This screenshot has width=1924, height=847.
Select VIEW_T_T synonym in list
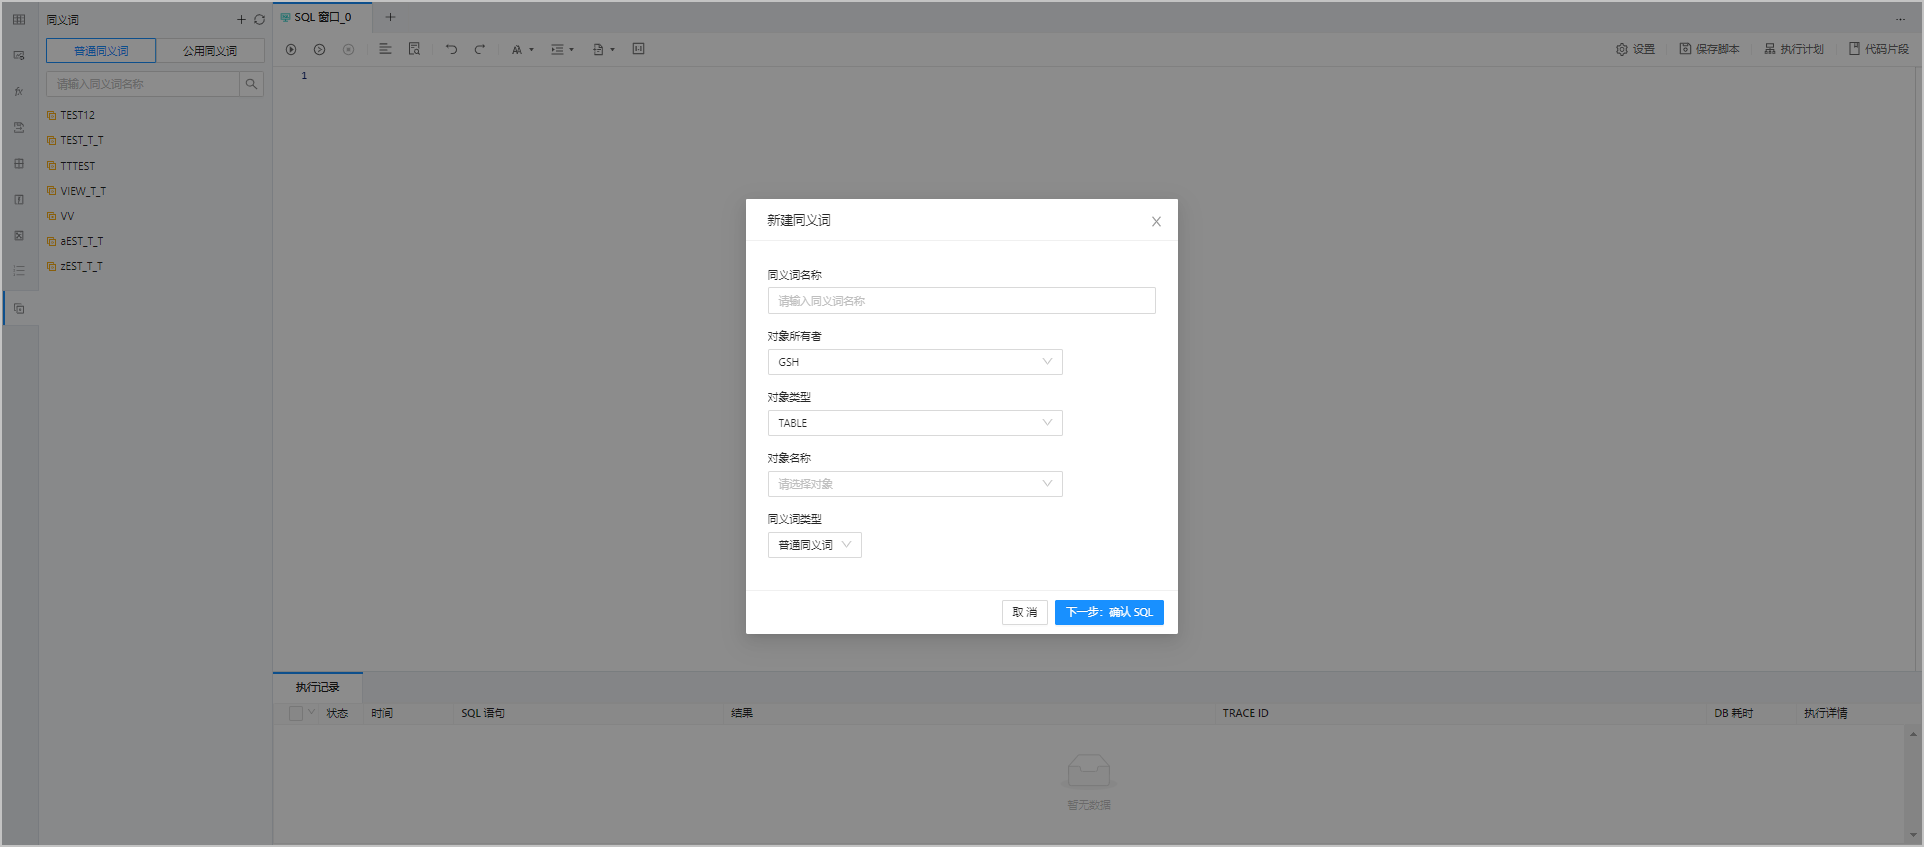point(83,191)
